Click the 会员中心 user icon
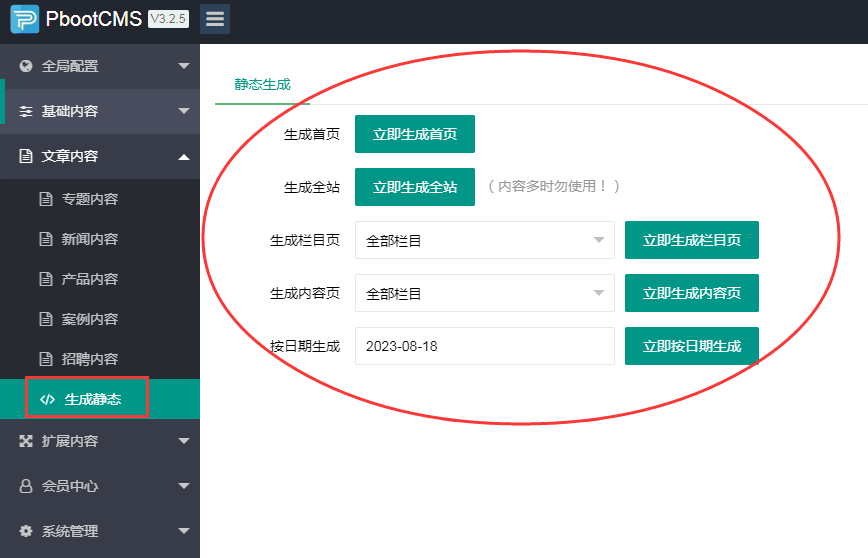 pos(26,486)
